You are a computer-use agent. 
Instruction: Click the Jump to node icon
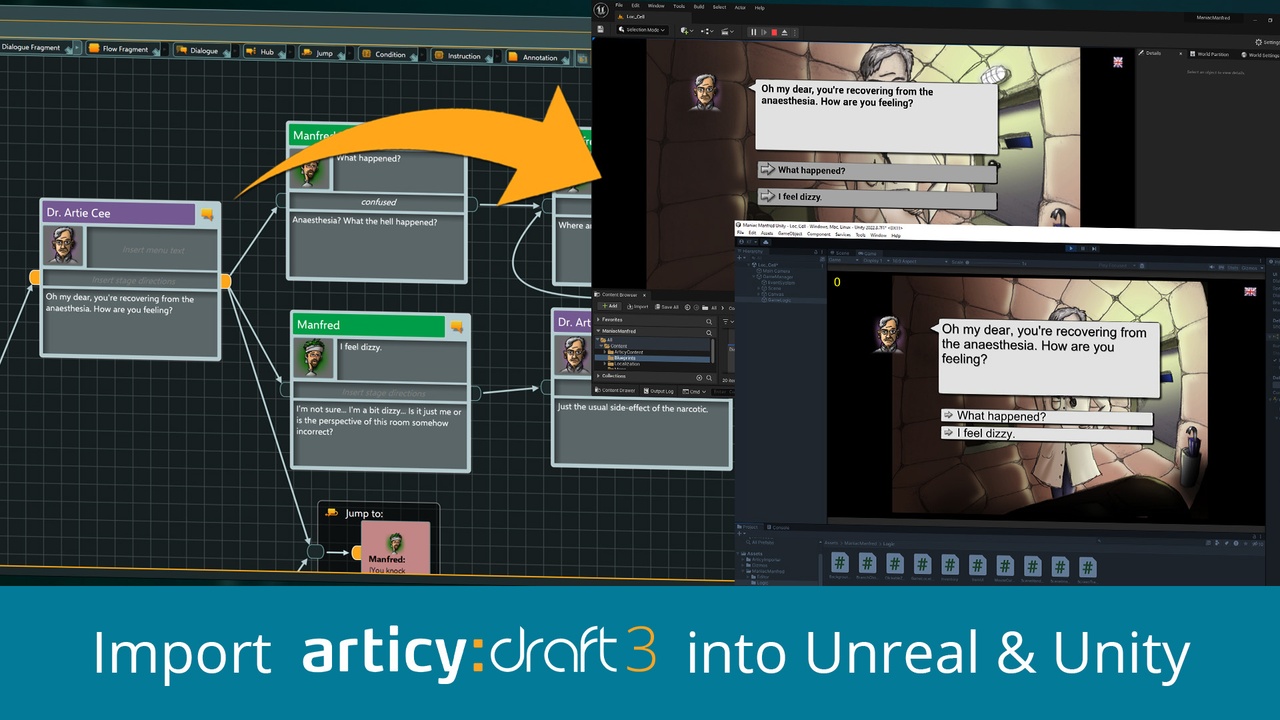tap(332, 513)
